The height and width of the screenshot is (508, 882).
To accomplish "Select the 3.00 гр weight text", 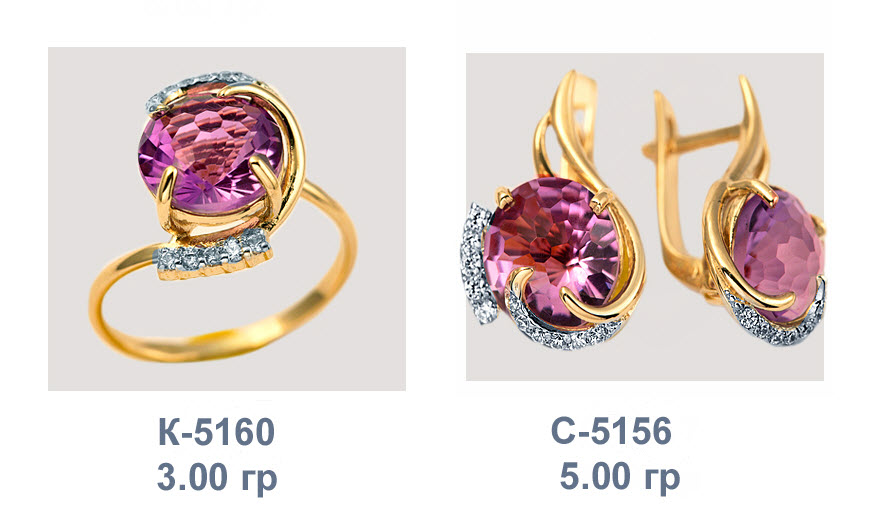I will tap(217, 478).
